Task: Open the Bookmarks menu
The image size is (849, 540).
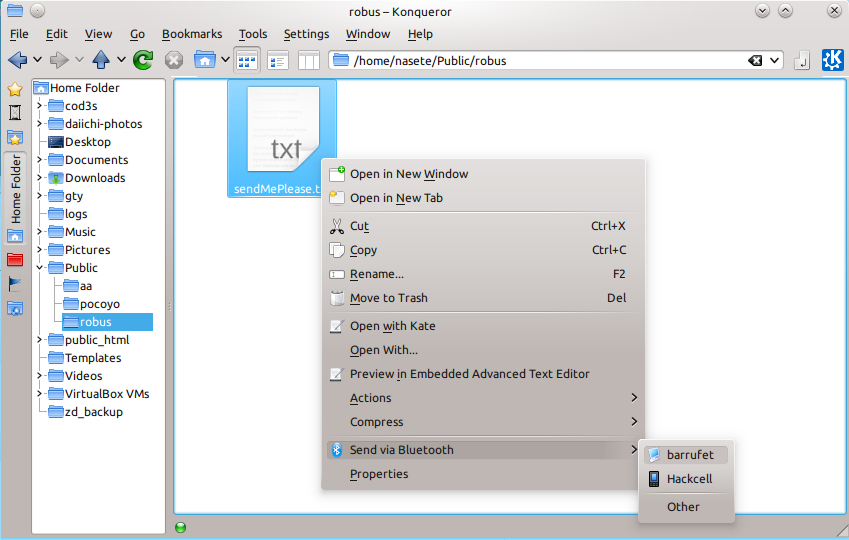Action: [x=192, y=34]
